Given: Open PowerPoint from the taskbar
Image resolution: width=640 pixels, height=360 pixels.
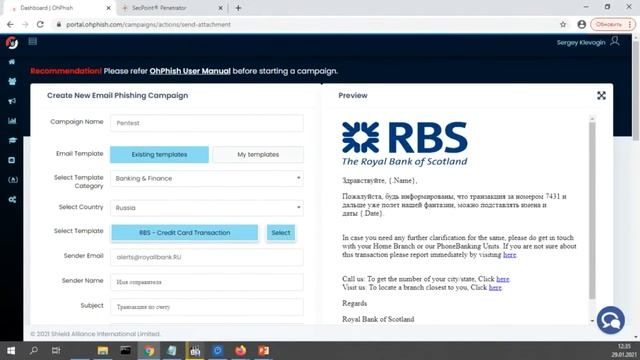Looking at the screenshot, I should tap(263, 351).
